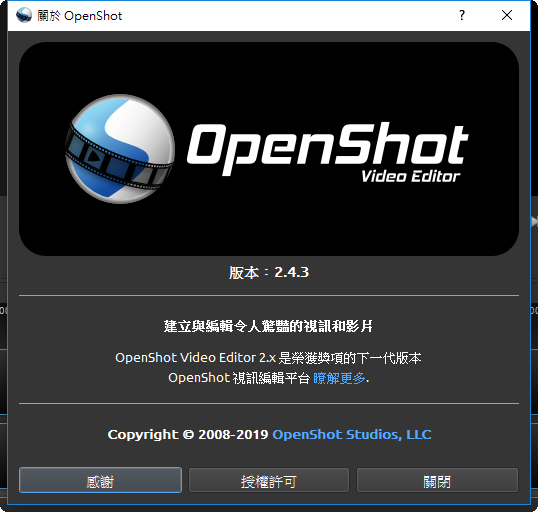538x512 pixels.
Task: Click the OpenShot icon in the title bar
Action: pyautogui.click(x=24, y=15)
